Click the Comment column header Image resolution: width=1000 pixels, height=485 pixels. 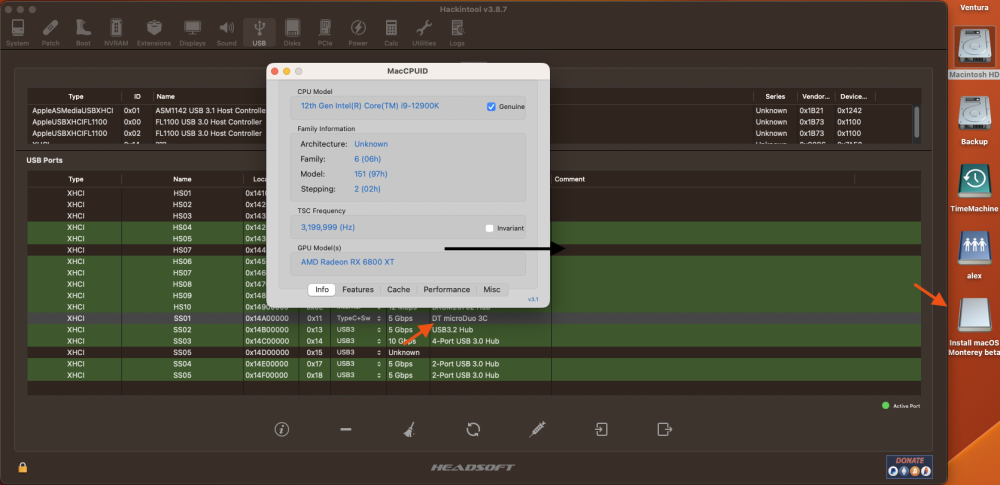tap(570, 179)
